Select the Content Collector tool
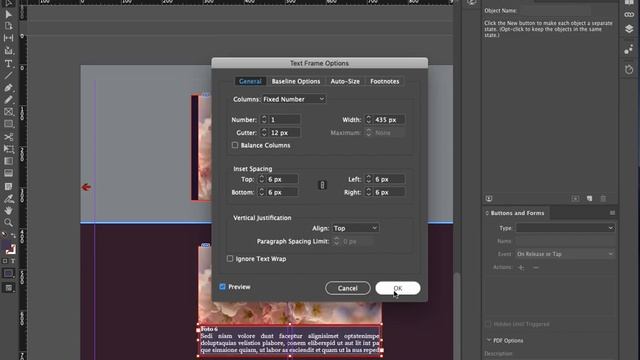This screenshot has height=360, width=640. [8, 51]
